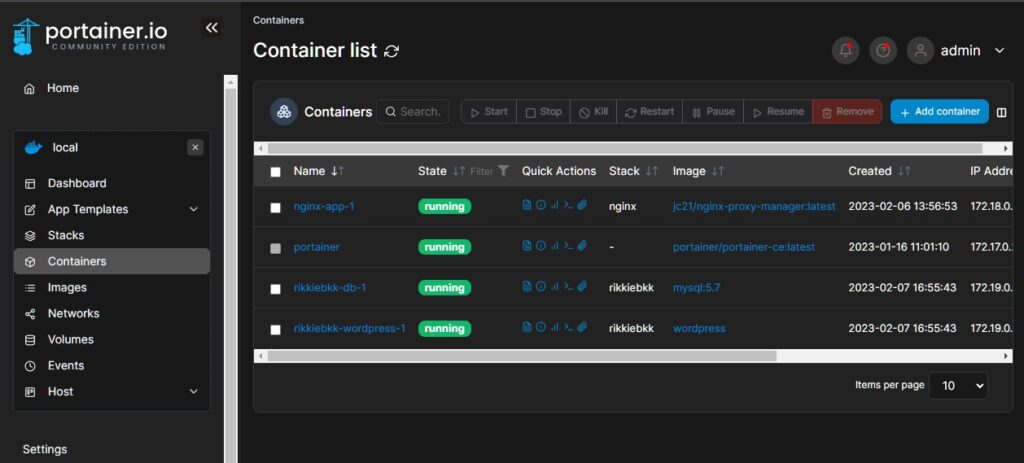
Task: Select the nginx-app-1 checkbox
Action: 276,208
